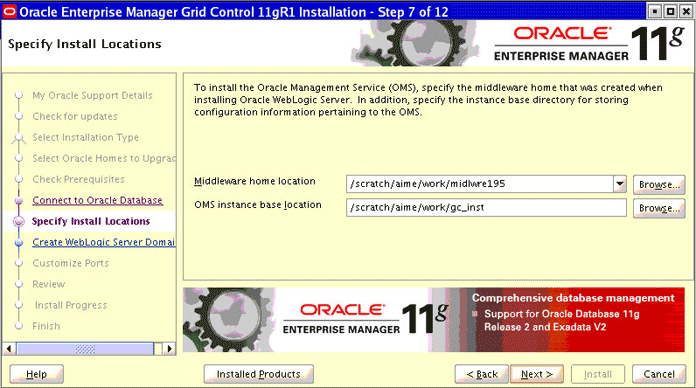Select Check Prerequisites step
696x388 pixels.
coord(78,179)
